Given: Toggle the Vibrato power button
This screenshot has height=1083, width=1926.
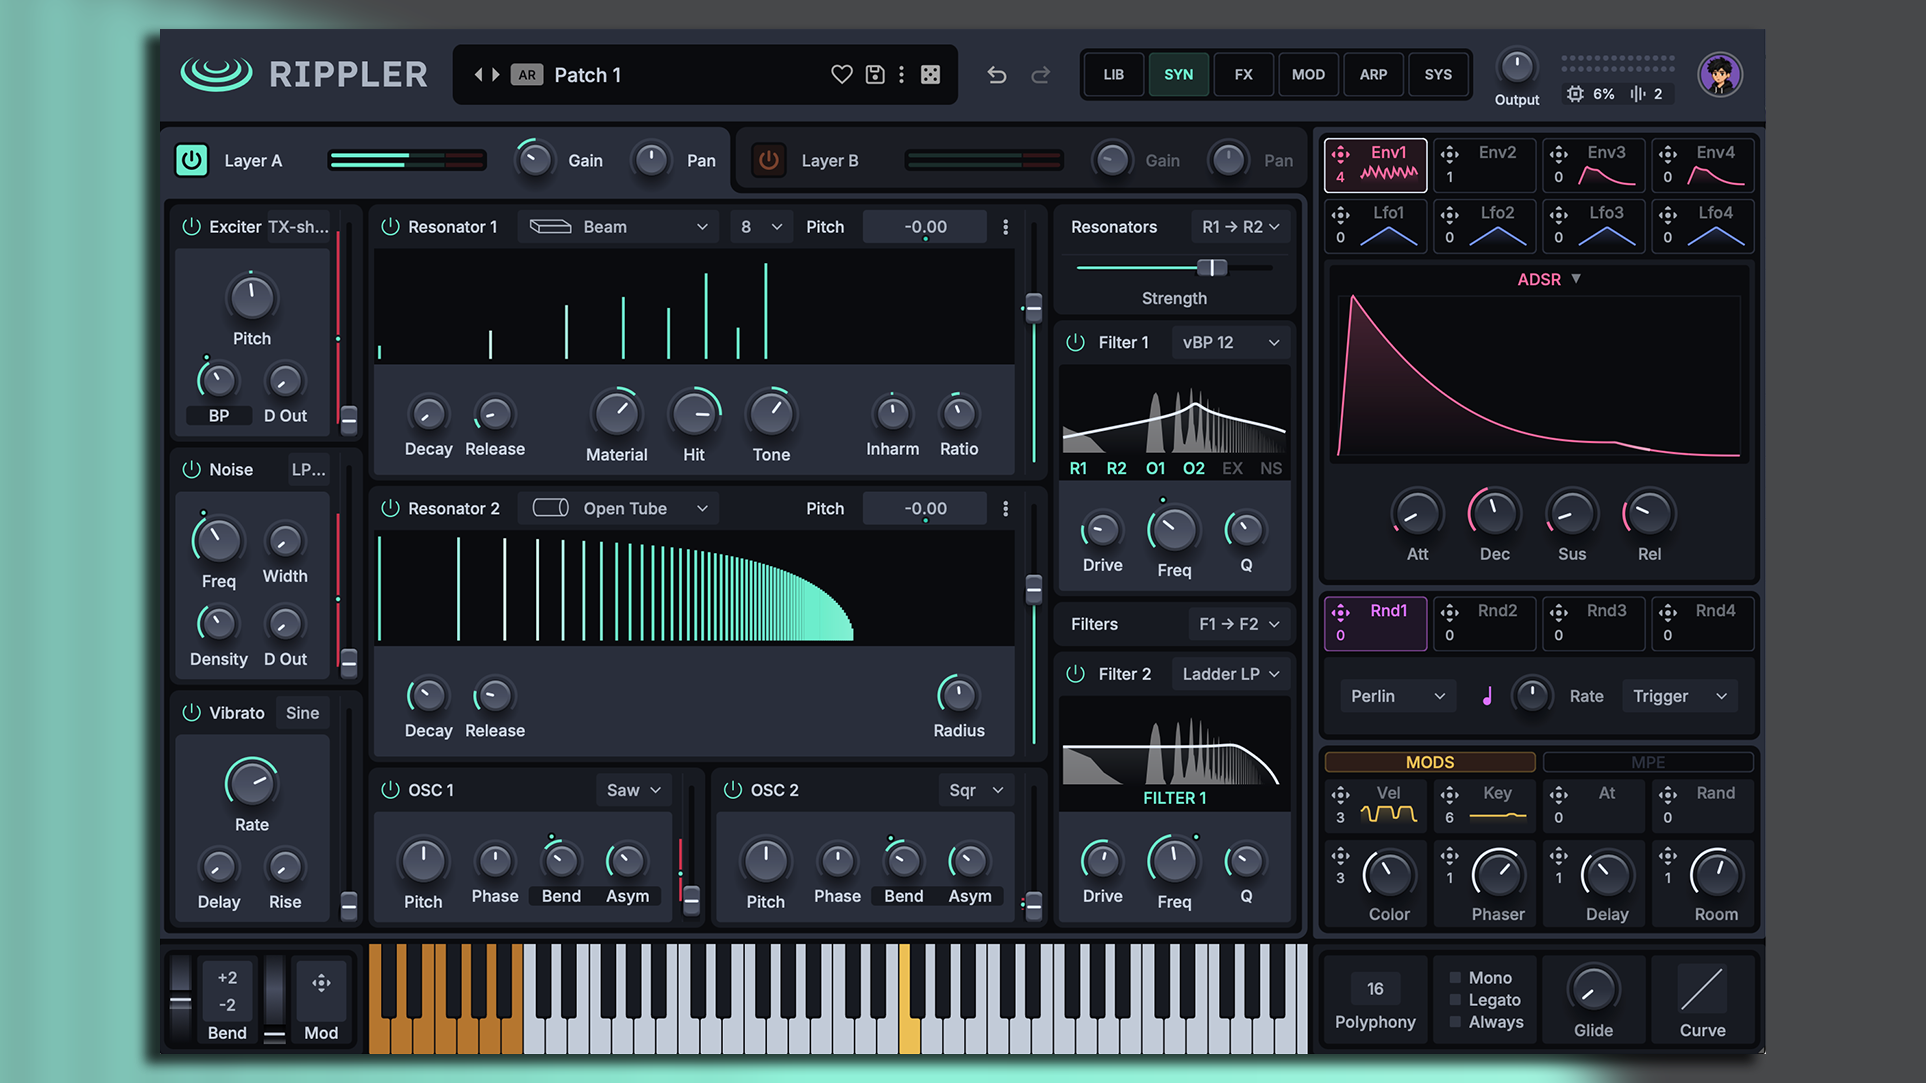Looking at the screenshot, I should 191,713.
